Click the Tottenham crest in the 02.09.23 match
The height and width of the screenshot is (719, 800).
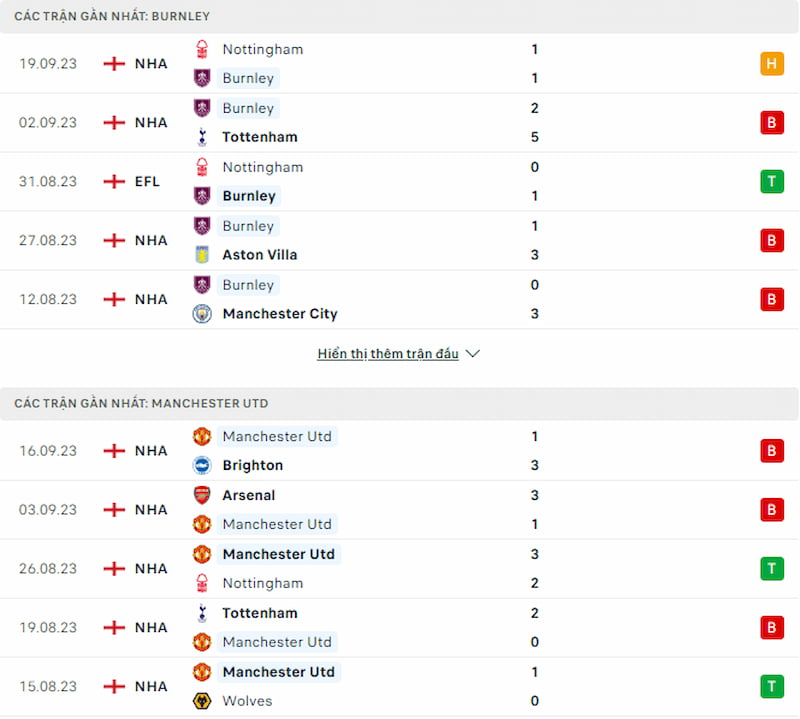coord(202,137)
